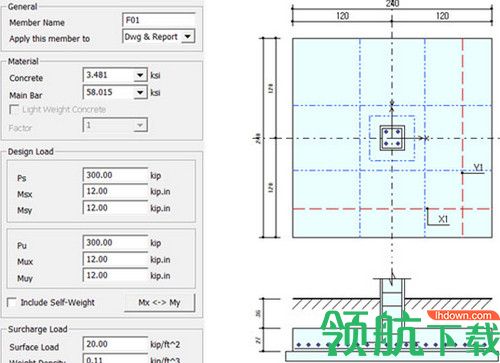Open the Concrete strength dropdown arrow
This screenshot has height=363, width=500.
140,75
